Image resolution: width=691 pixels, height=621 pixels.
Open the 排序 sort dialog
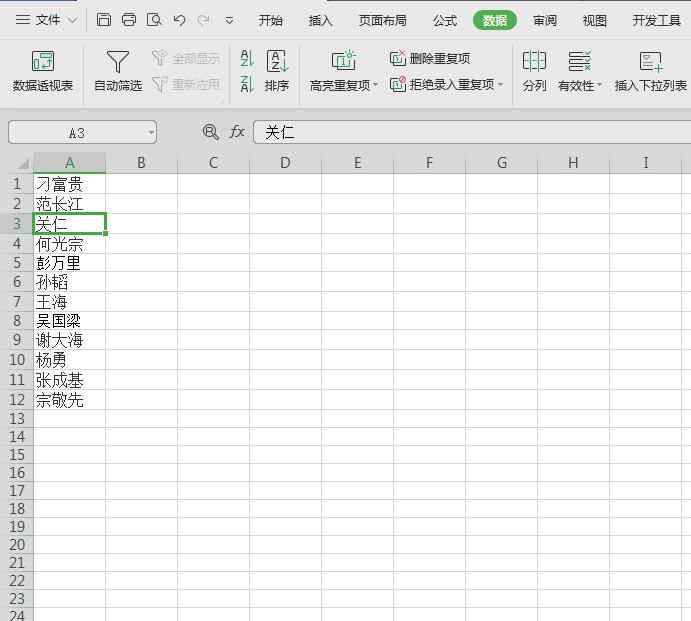tap(277, 71)
